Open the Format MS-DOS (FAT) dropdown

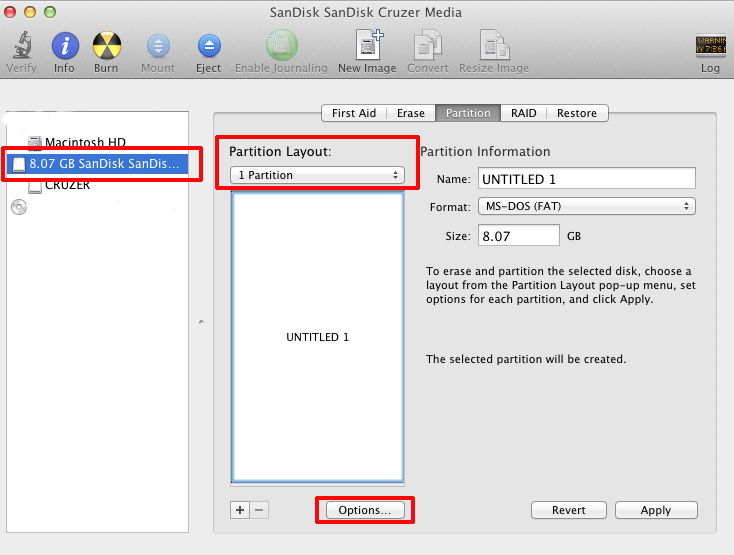(587, 206)
